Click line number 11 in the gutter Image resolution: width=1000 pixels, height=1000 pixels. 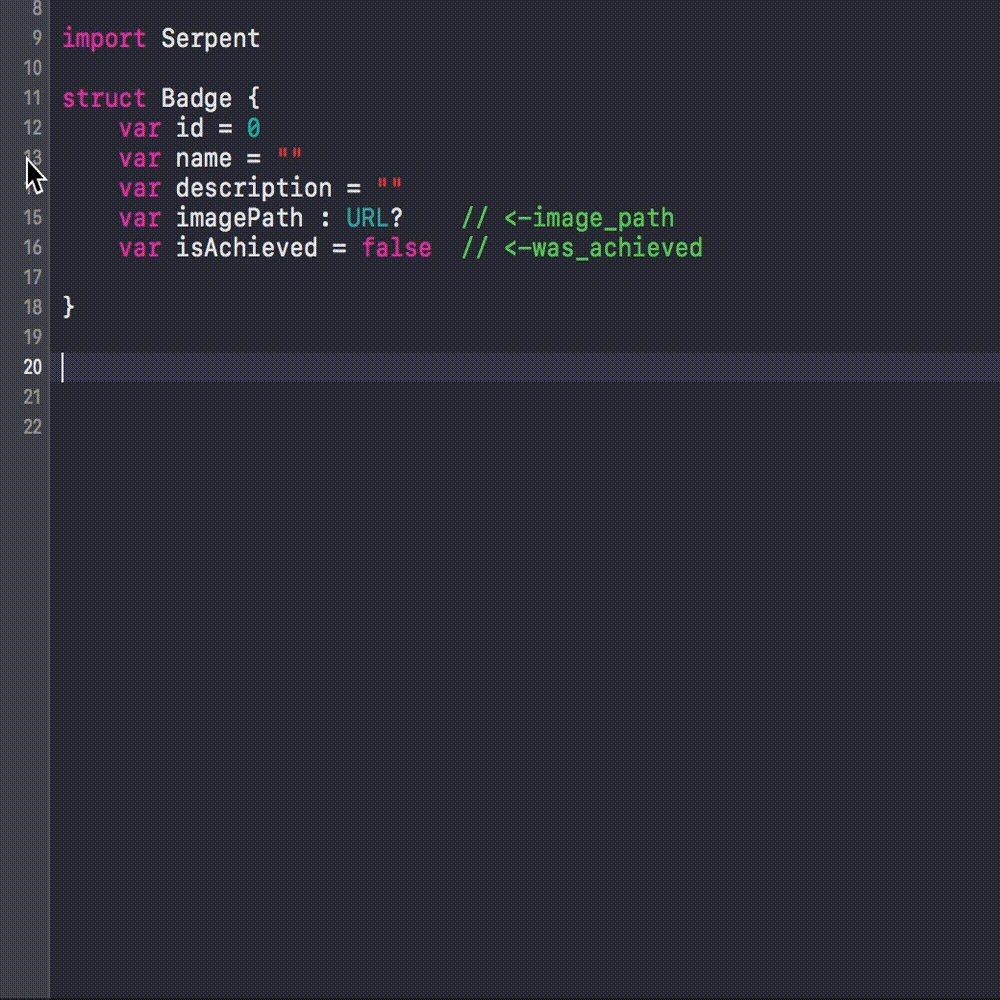(33, 98)
